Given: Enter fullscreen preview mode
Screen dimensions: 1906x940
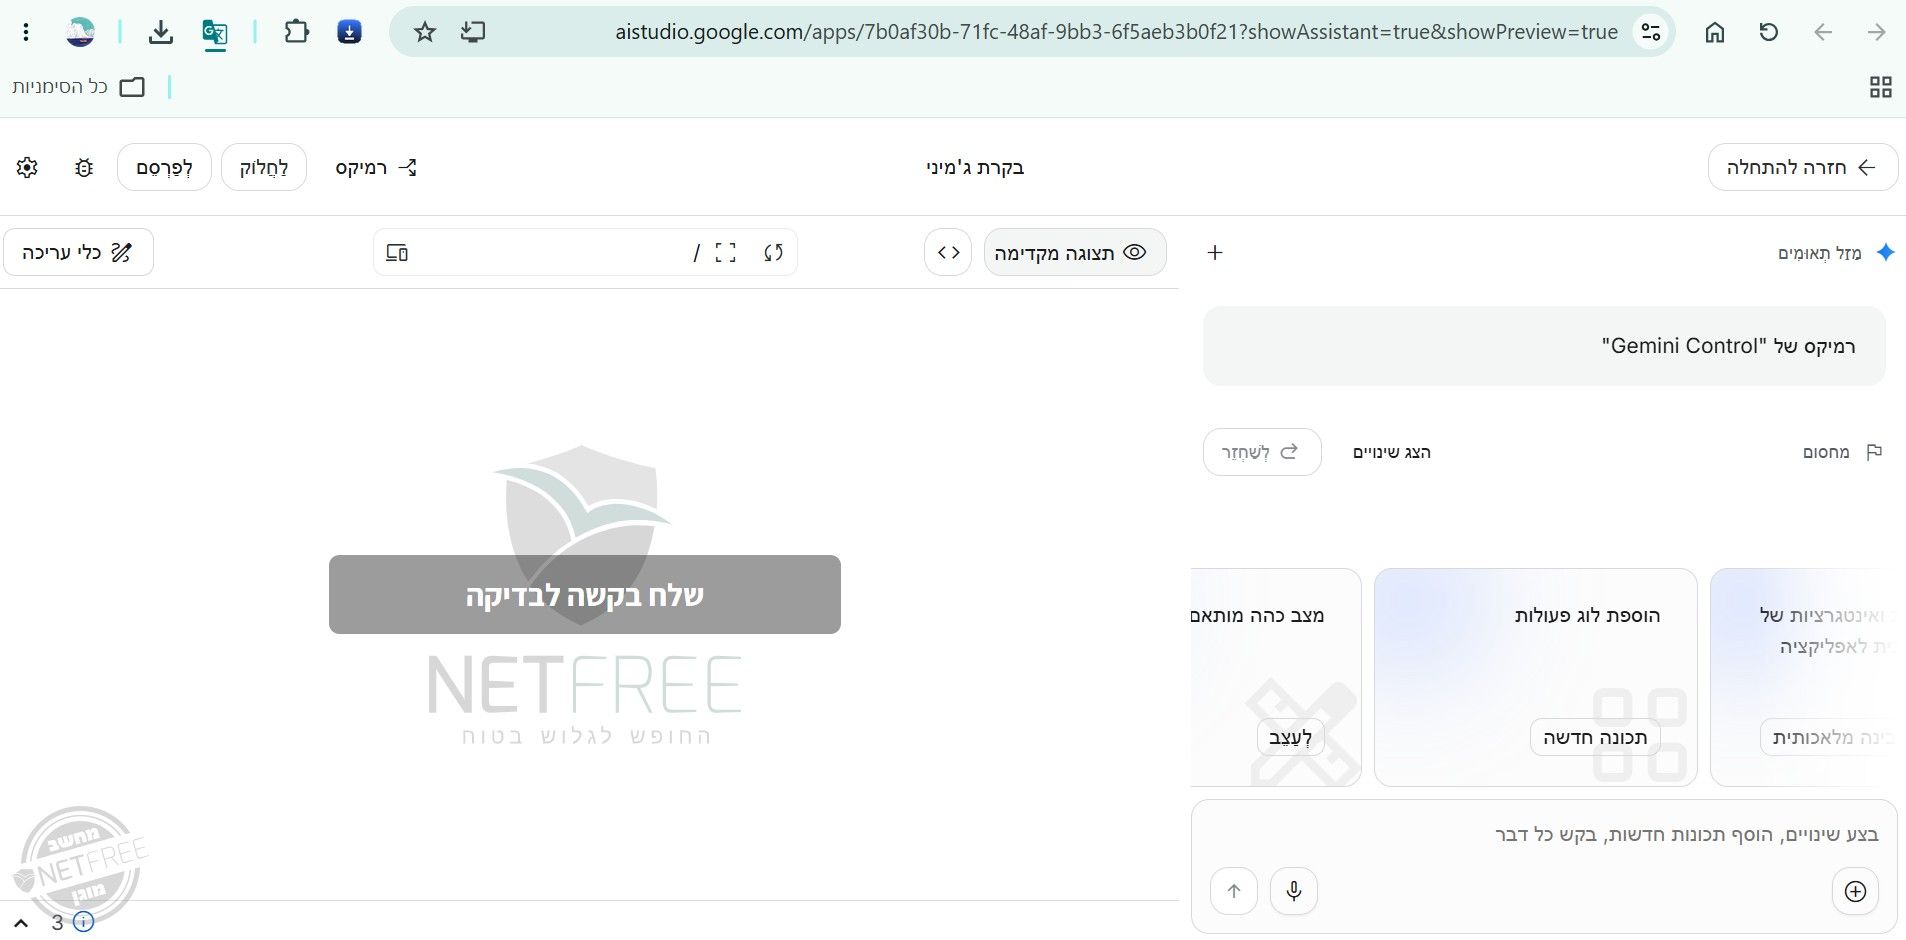Looking at the screenshot, I should (726, 252).
